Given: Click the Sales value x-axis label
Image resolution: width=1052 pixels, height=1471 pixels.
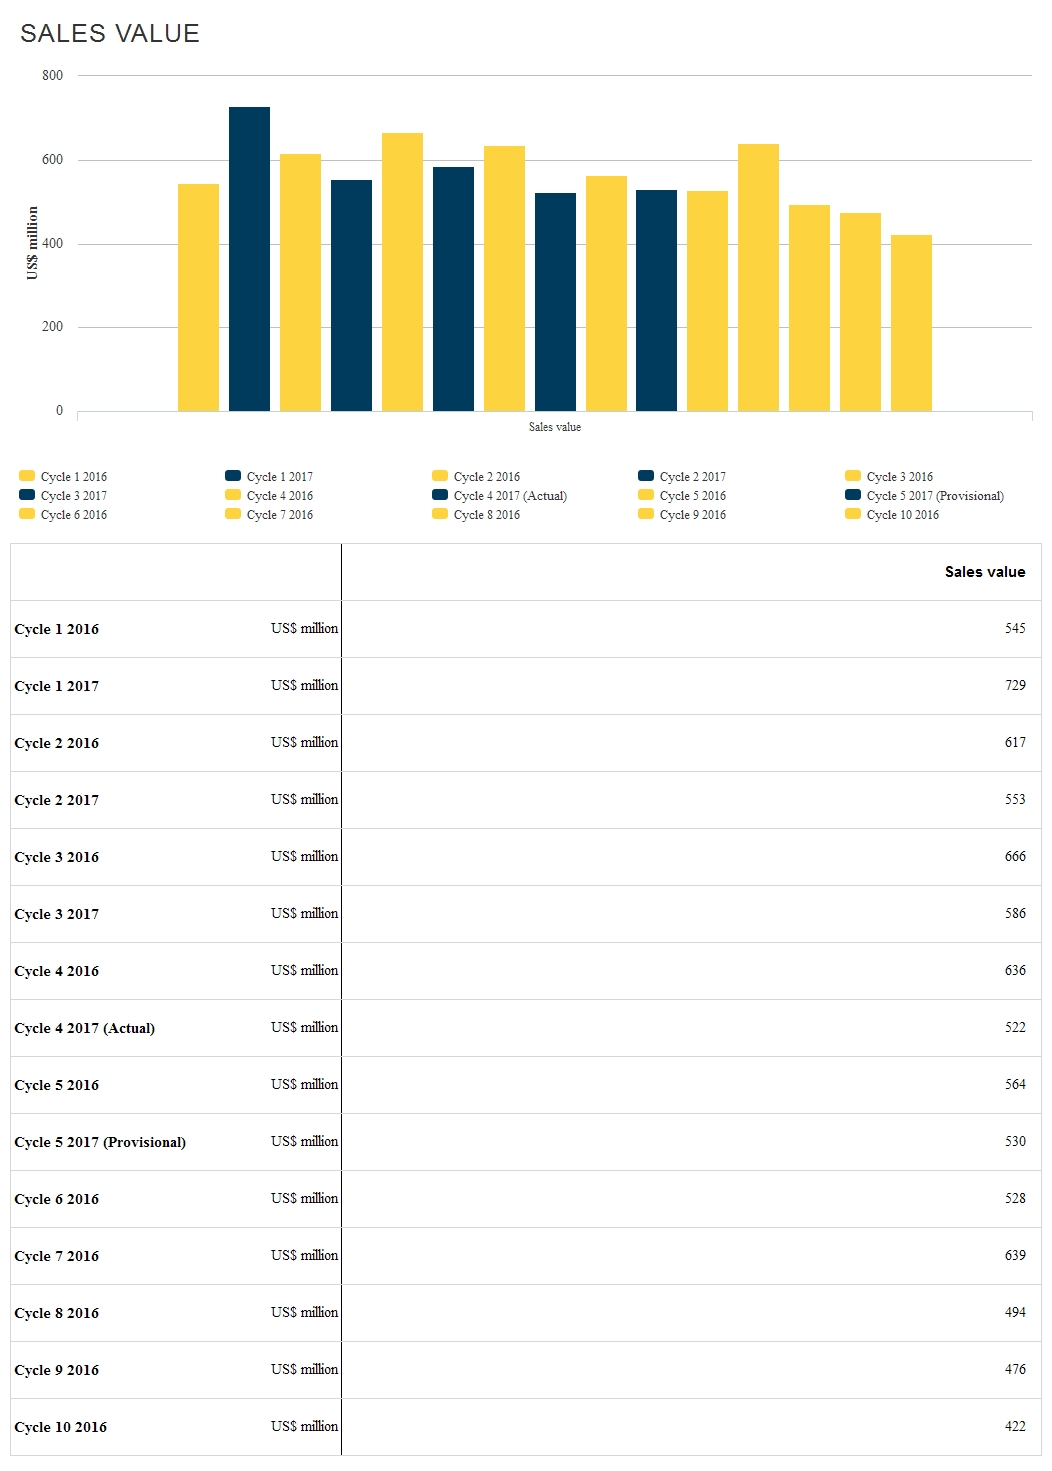Looking at the screenshot, I should 556,426.
